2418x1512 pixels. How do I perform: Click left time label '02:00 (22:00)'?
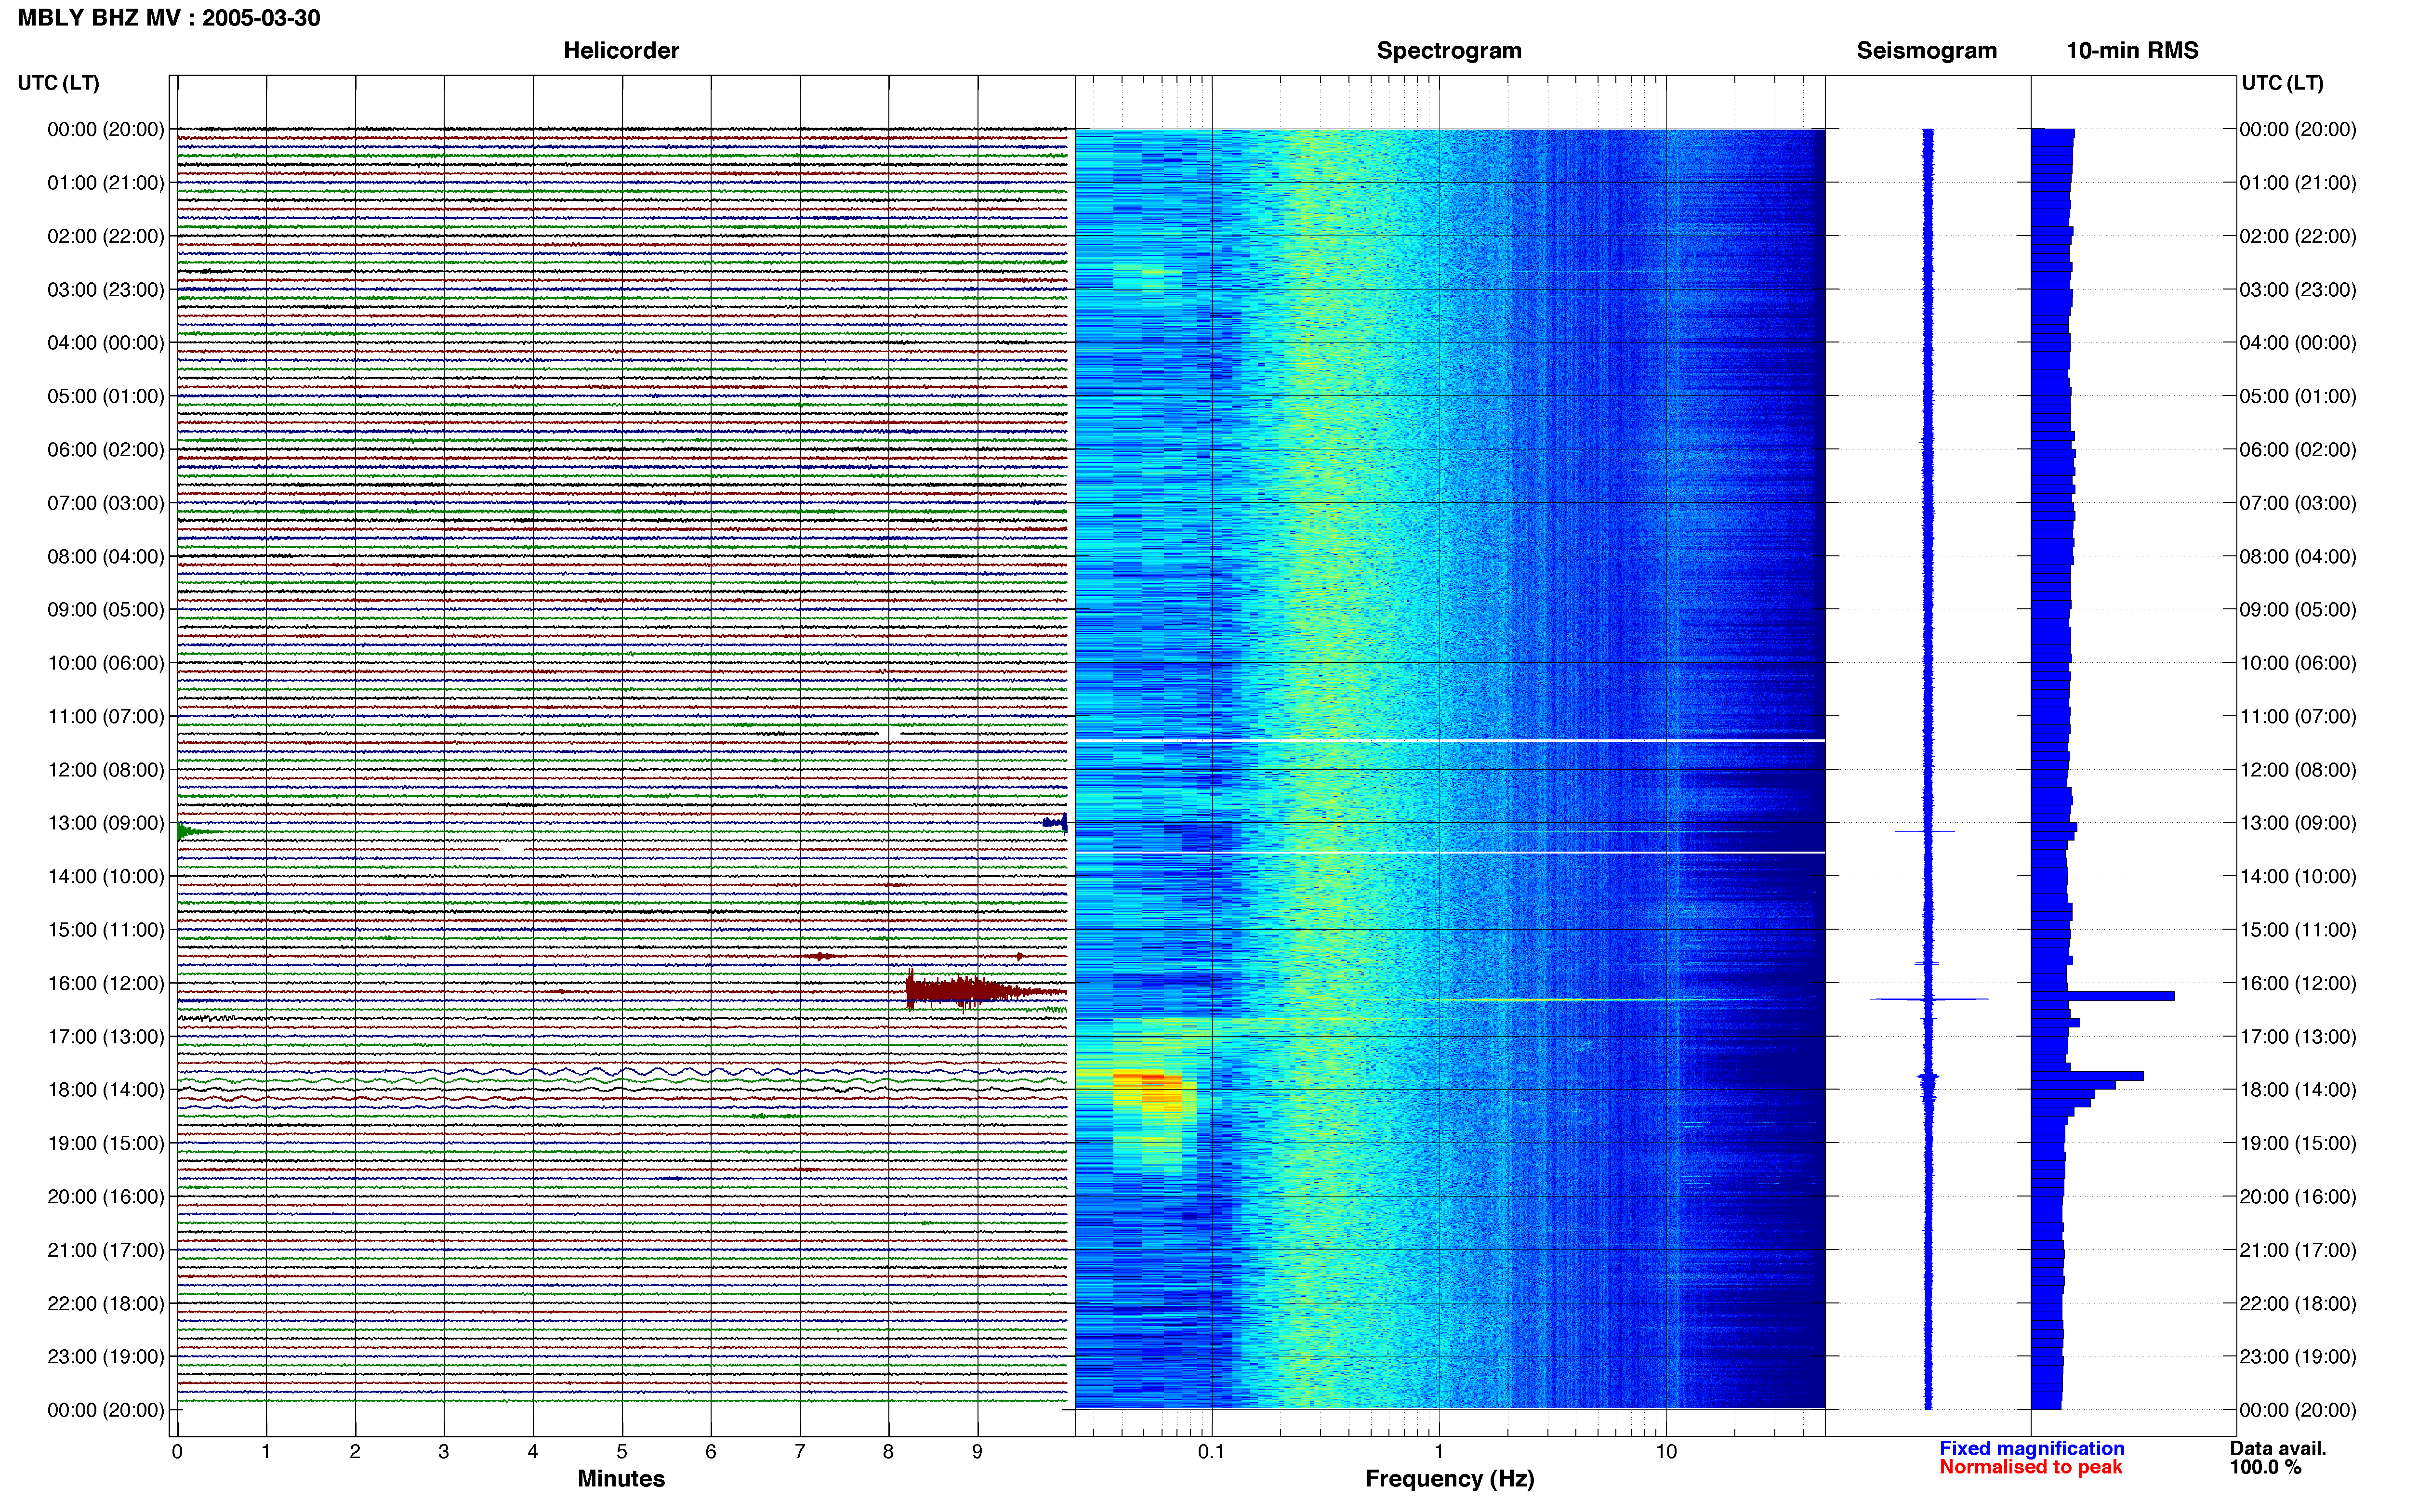pyautogui.click(x=106, y=236)
